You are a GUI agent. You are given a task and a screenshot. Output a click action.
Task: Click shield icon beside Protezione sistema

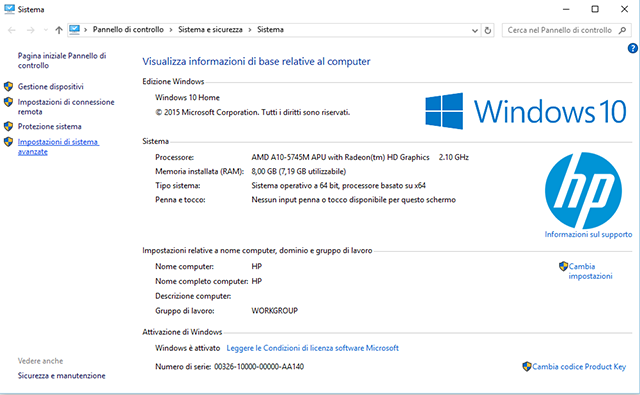pyautogui.click(x=8, y=126)
